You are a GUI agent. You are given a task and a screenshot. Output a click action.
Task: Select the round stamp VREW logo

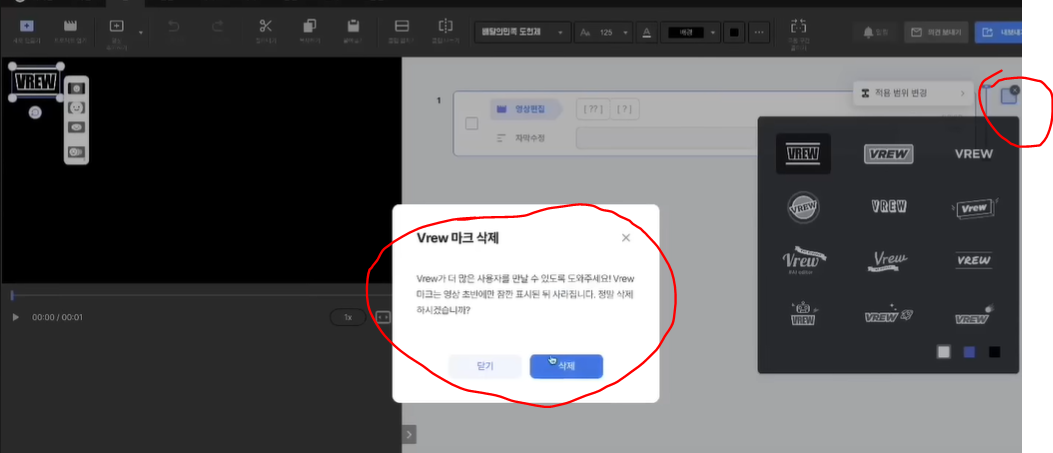click(x=803, y=207)
